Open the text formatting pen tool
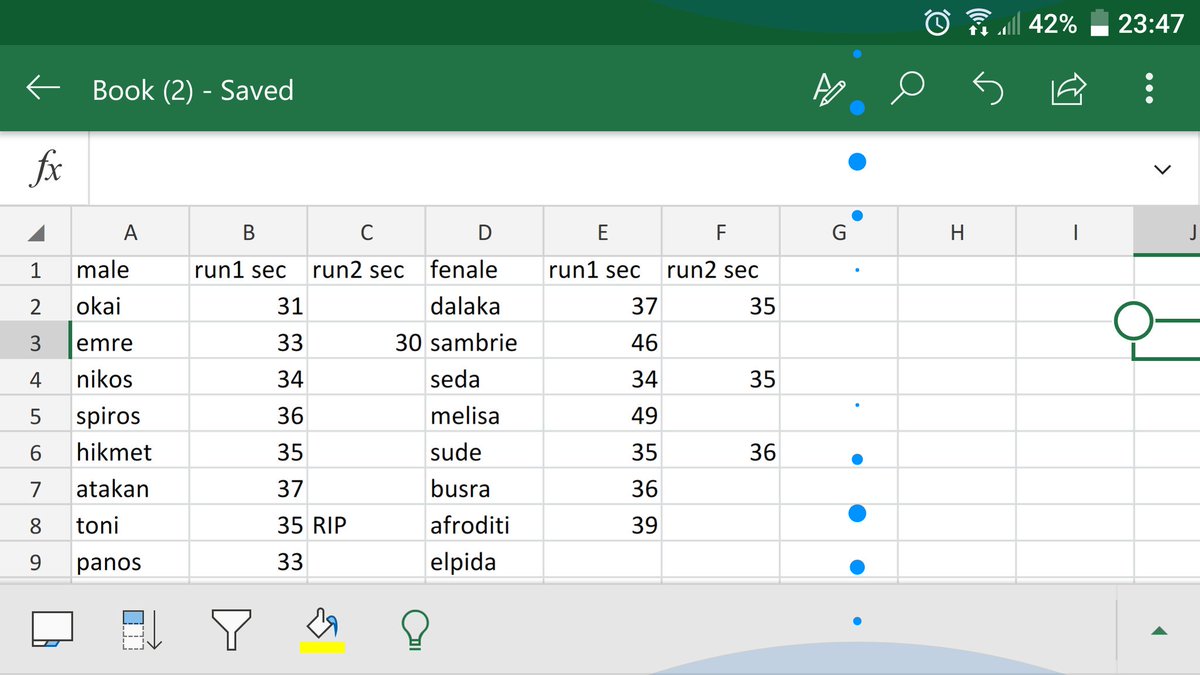This screenshot has height=675, width=1200. tap(829, 89)
